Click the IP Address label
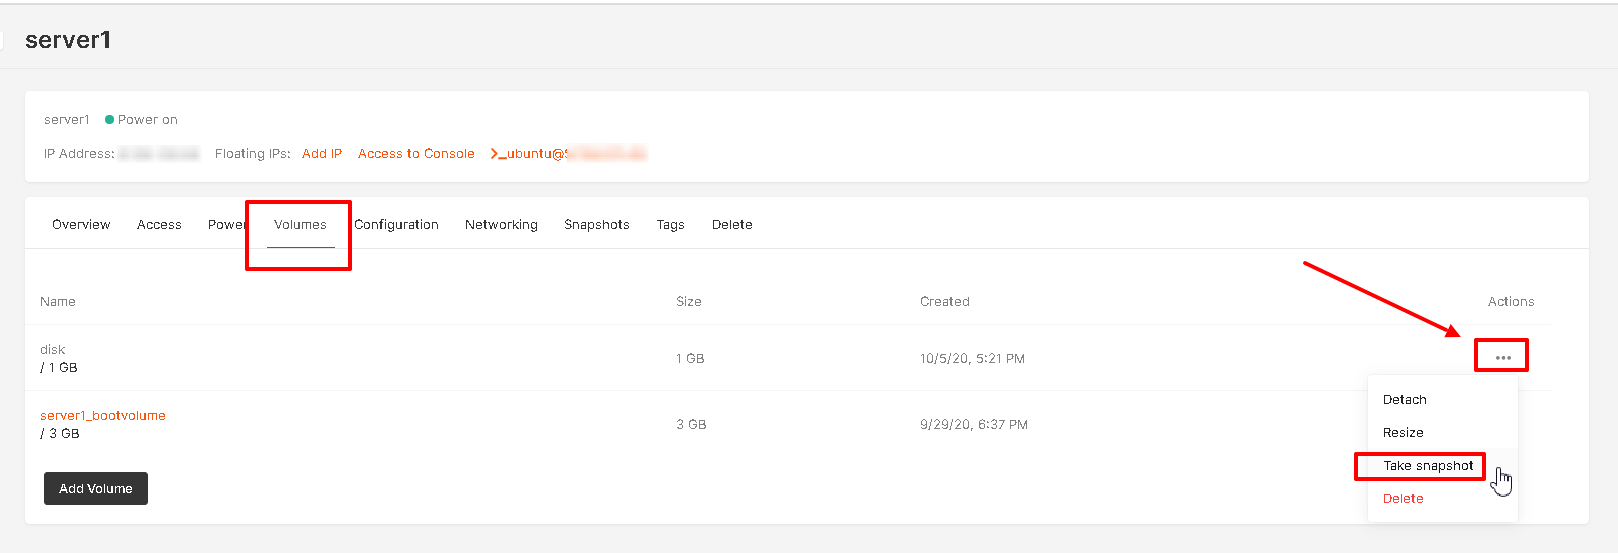 coord(79,153)
